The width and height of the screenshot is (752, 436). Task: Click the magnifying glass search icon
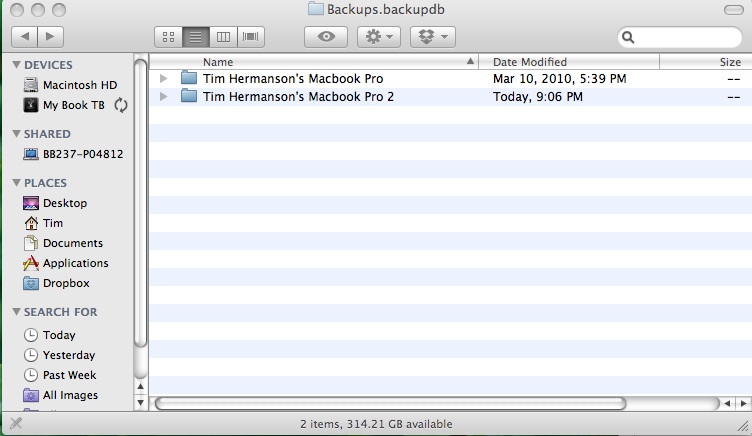pyautogui.click(x=628, y=37)
